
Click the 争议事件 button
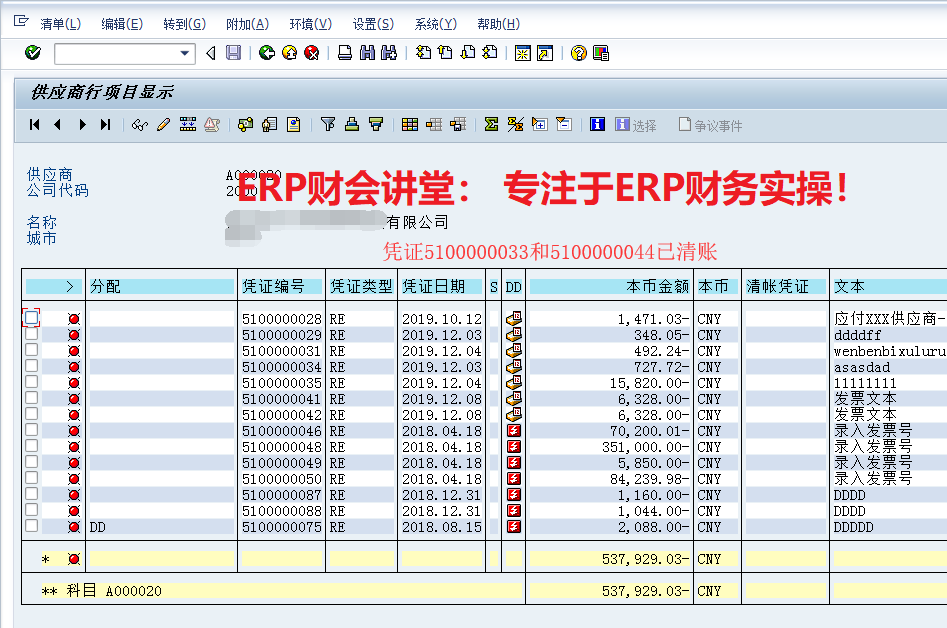coord(710,125)
